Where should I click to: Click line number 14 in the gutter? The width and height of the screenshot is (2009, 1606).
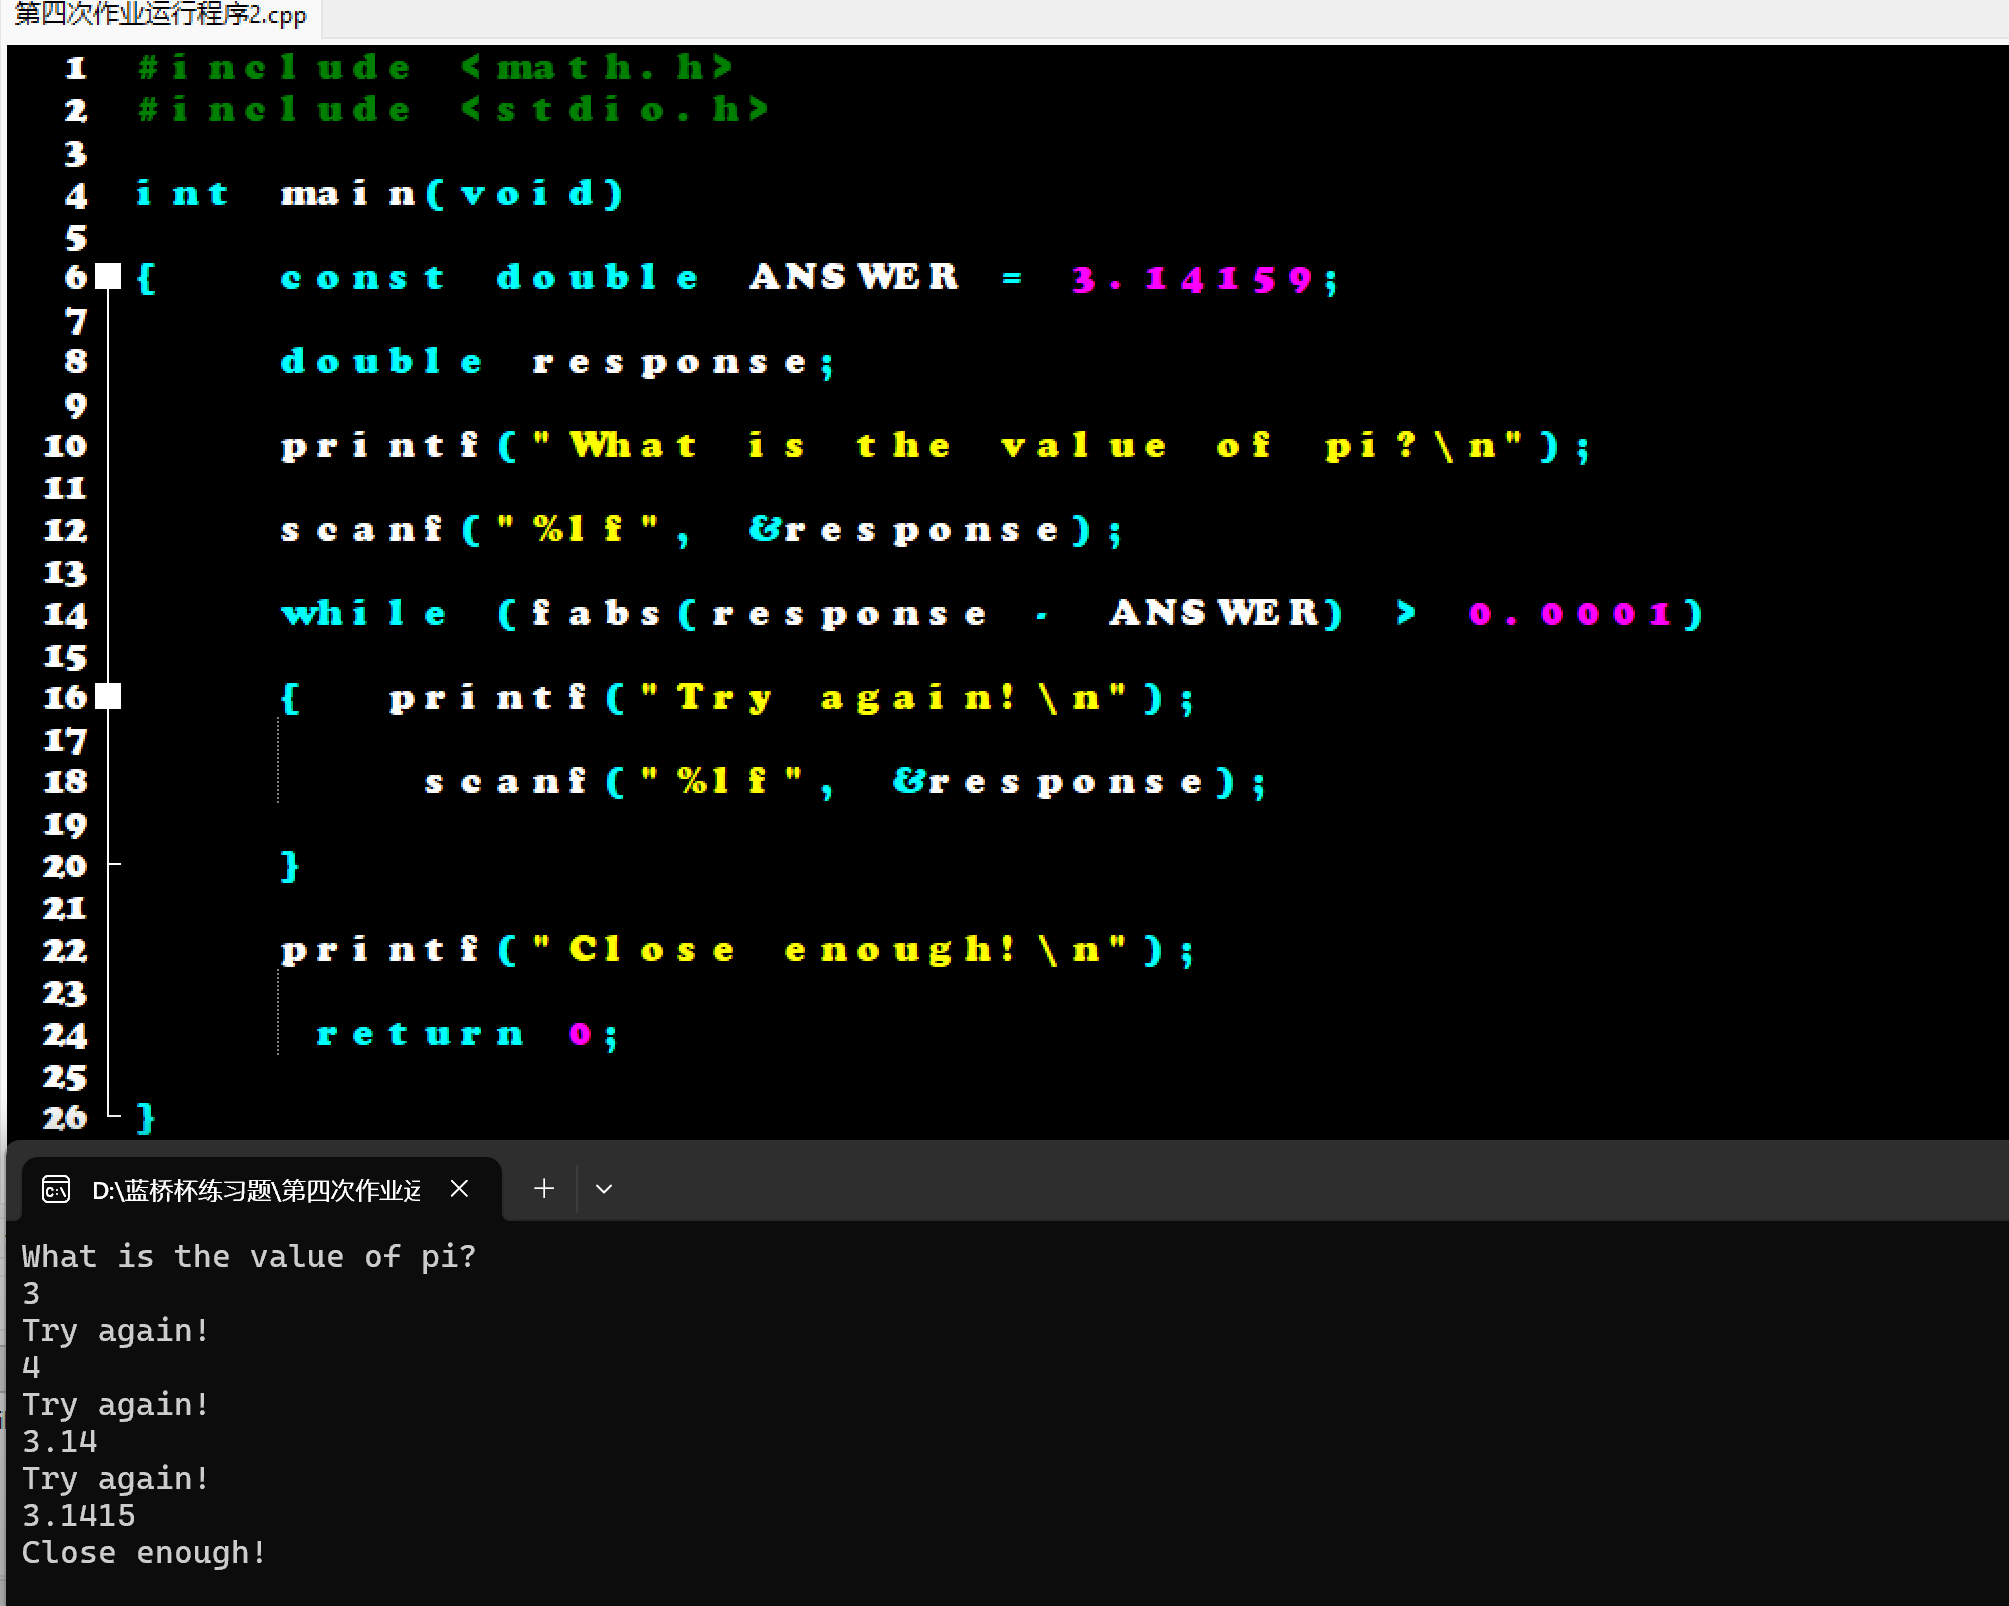click(65, 614)
